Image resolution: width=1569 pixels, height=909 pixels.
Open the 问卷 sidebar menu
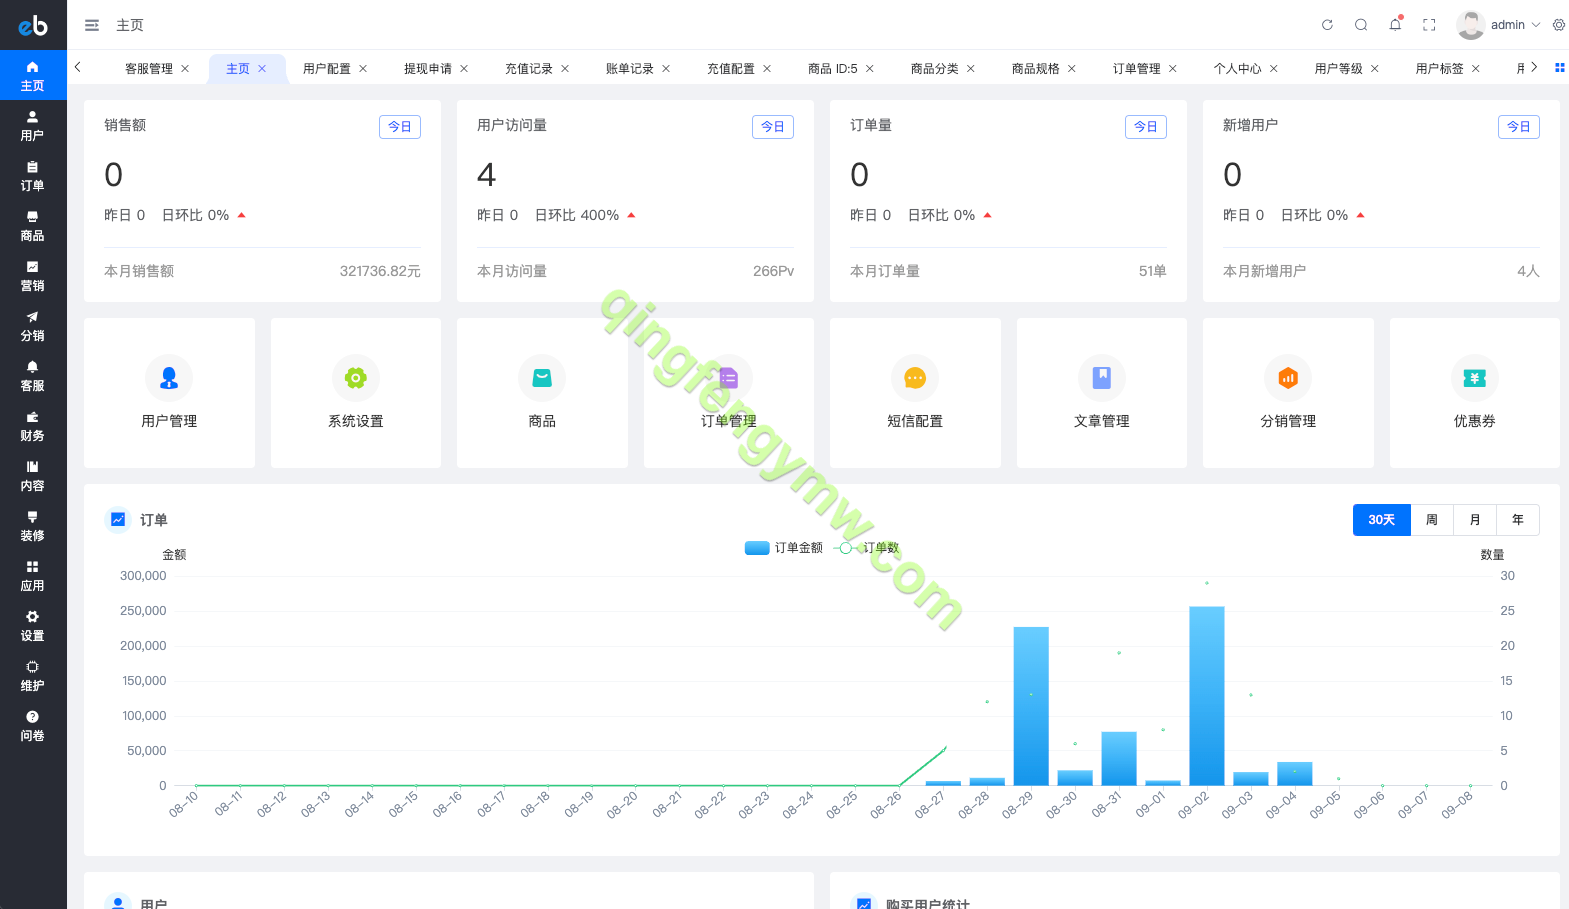pyautogui.click(x=33, y=725)
